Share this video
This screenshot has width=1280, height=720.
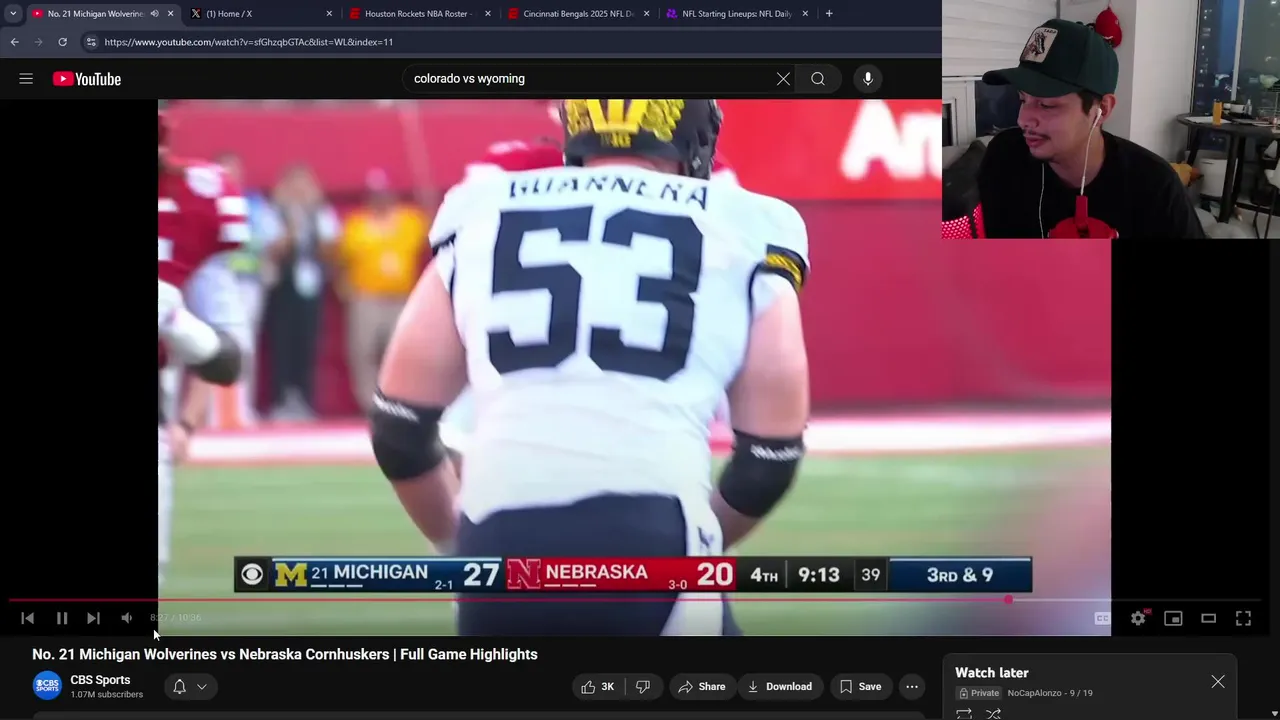point(701,687)
